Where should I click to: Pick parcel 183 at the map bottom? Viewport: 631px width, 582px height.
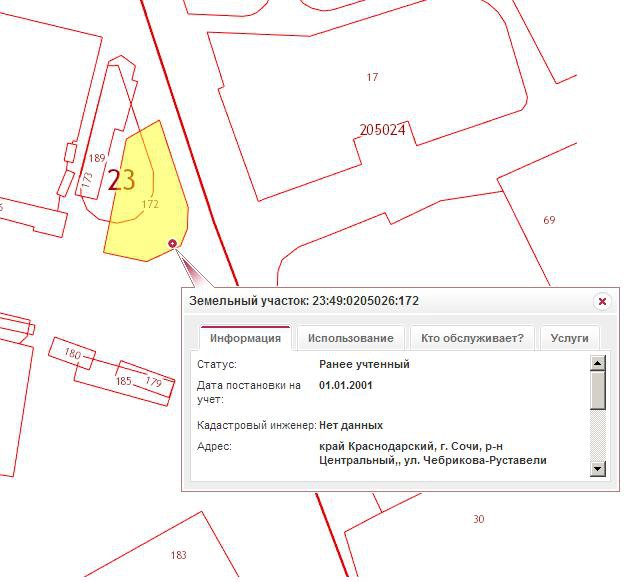[179, 555]
